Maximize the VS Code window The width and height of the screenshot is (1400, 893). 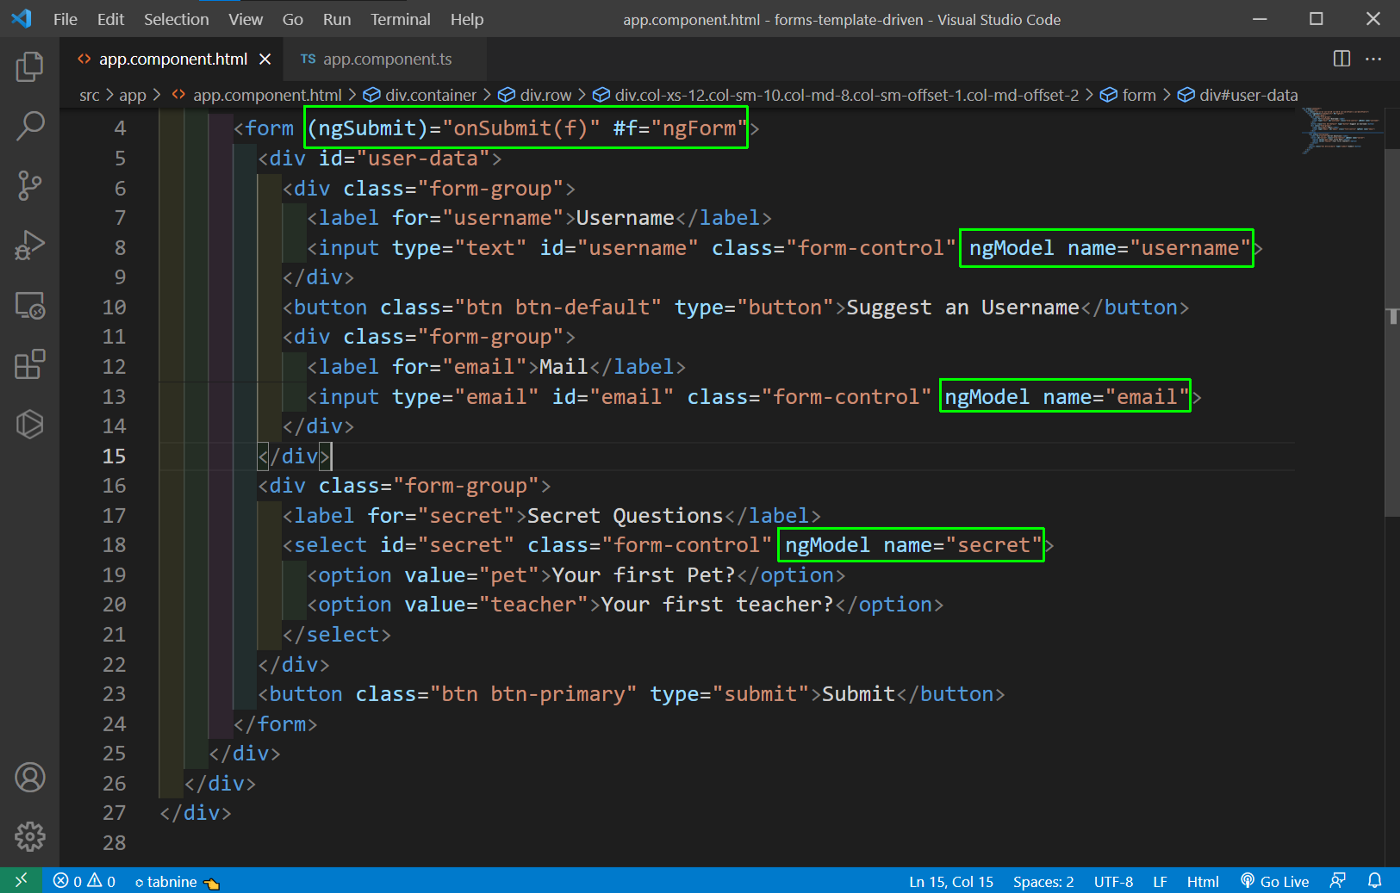1316,19
